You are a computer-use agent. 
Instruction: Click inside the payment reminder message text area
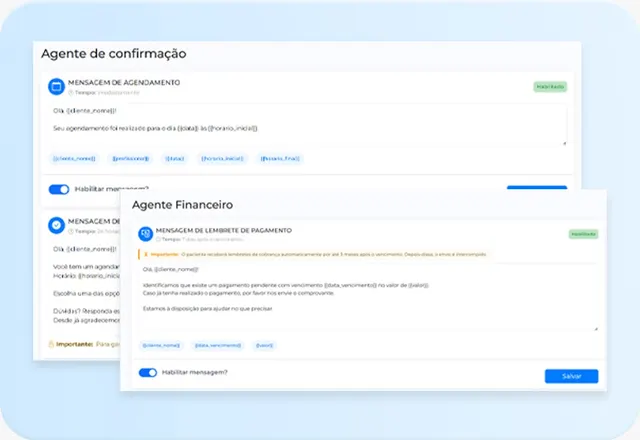pos(369,297)
